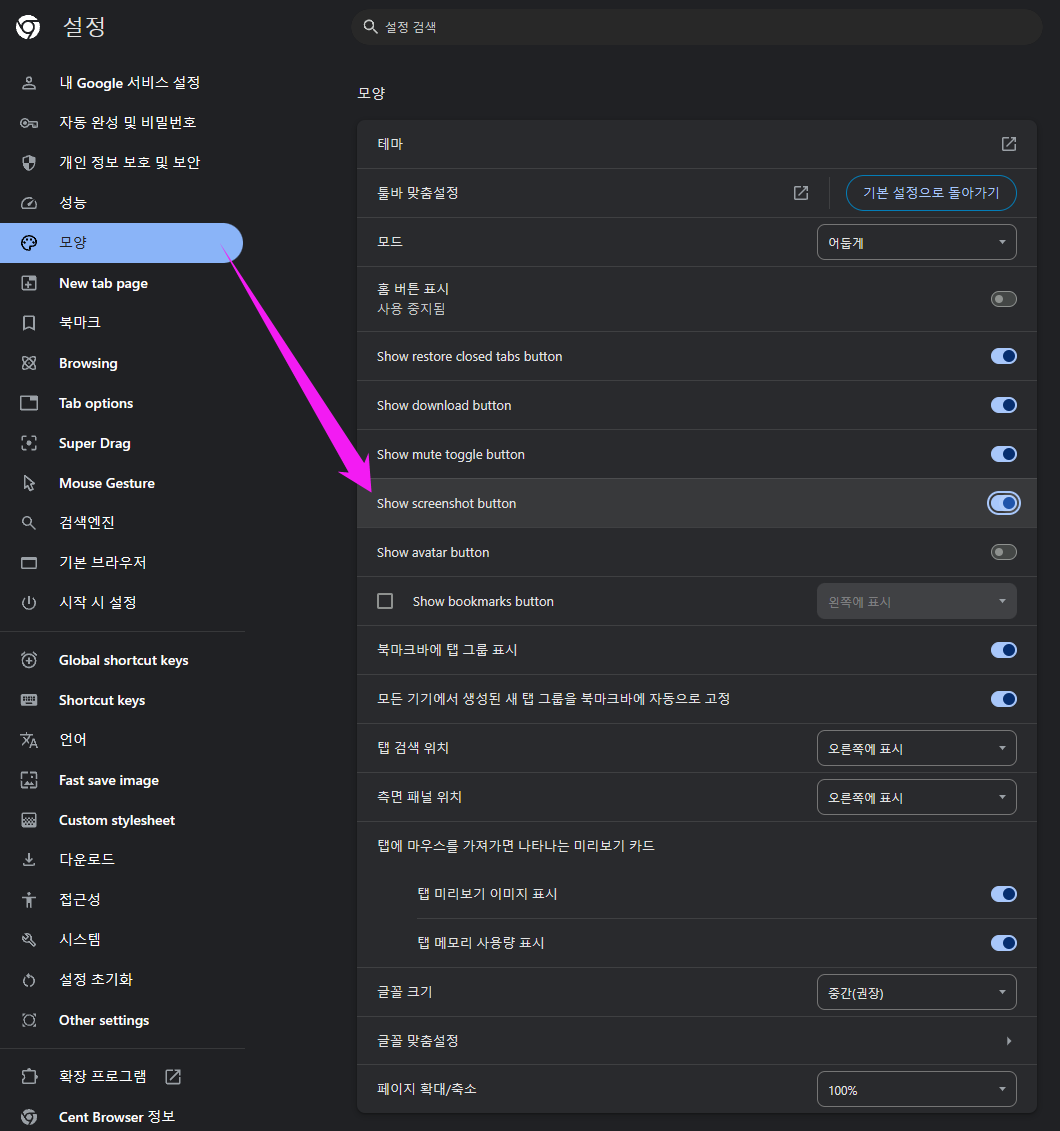Click the Global shortcut keys icon
The image size is (1060, 1131).
coord(29,660)
